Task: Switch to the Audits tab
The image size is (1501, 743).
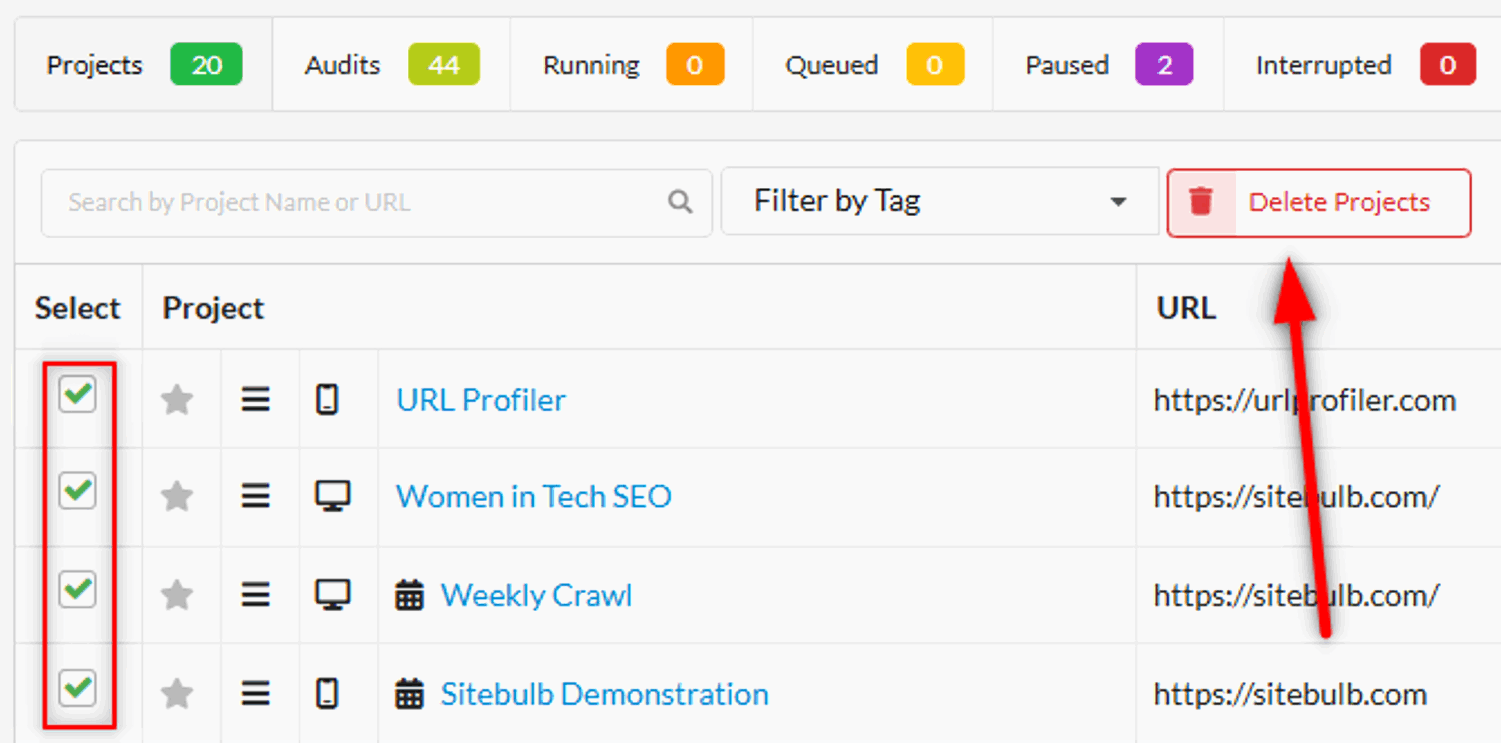Action: tap(391, 65)
